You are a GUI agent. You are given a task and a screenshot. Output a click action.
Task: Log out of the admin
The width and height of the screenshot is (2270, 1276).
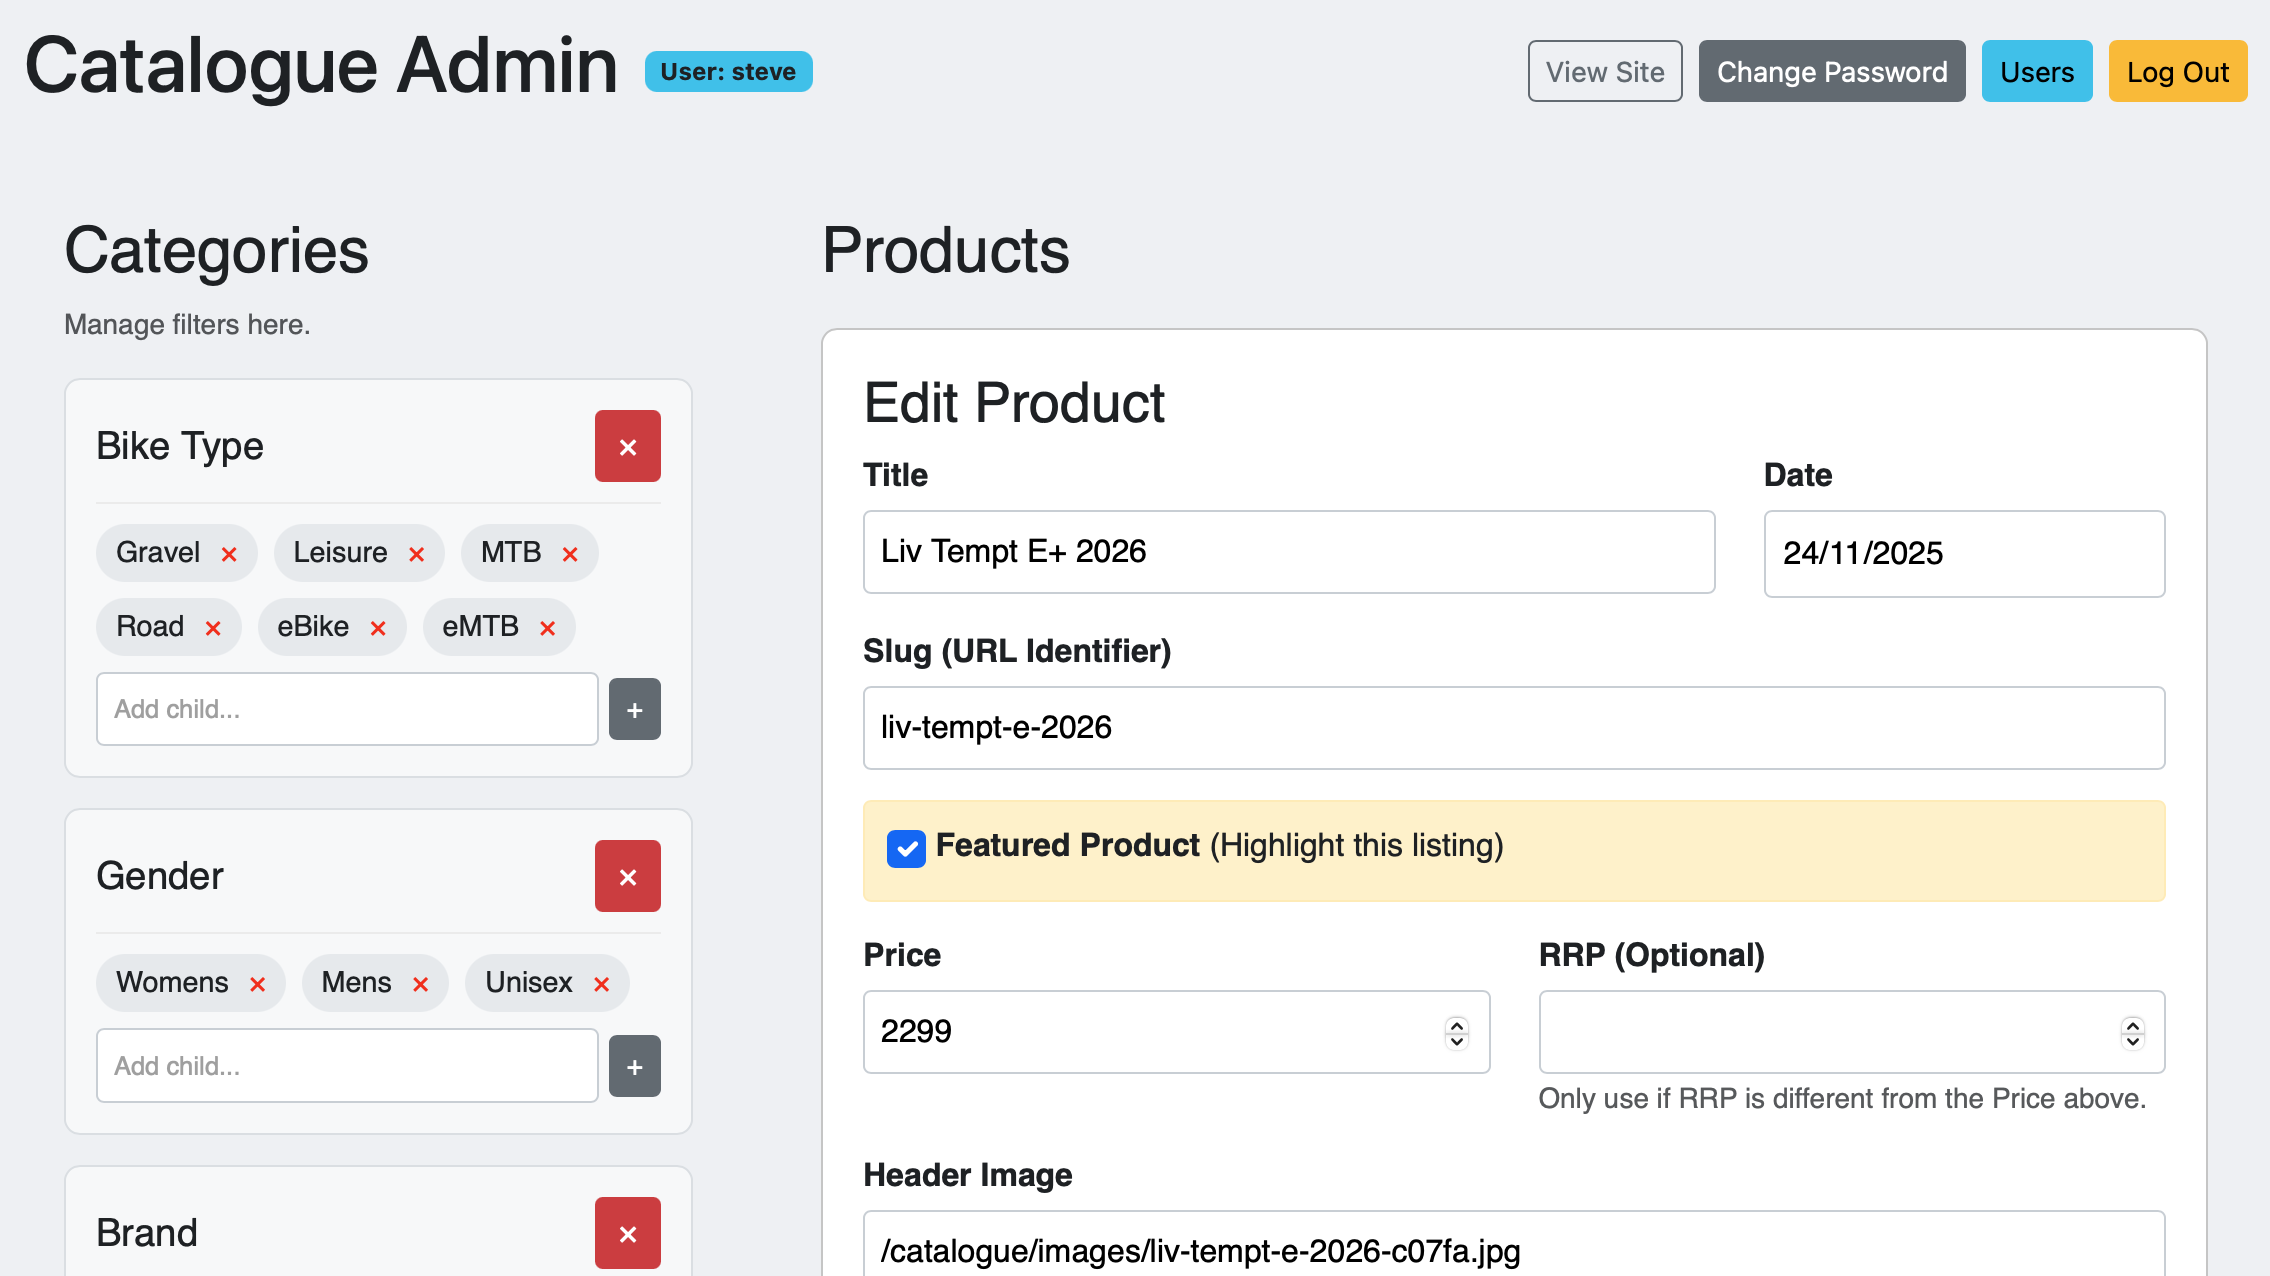(2177, 72)
